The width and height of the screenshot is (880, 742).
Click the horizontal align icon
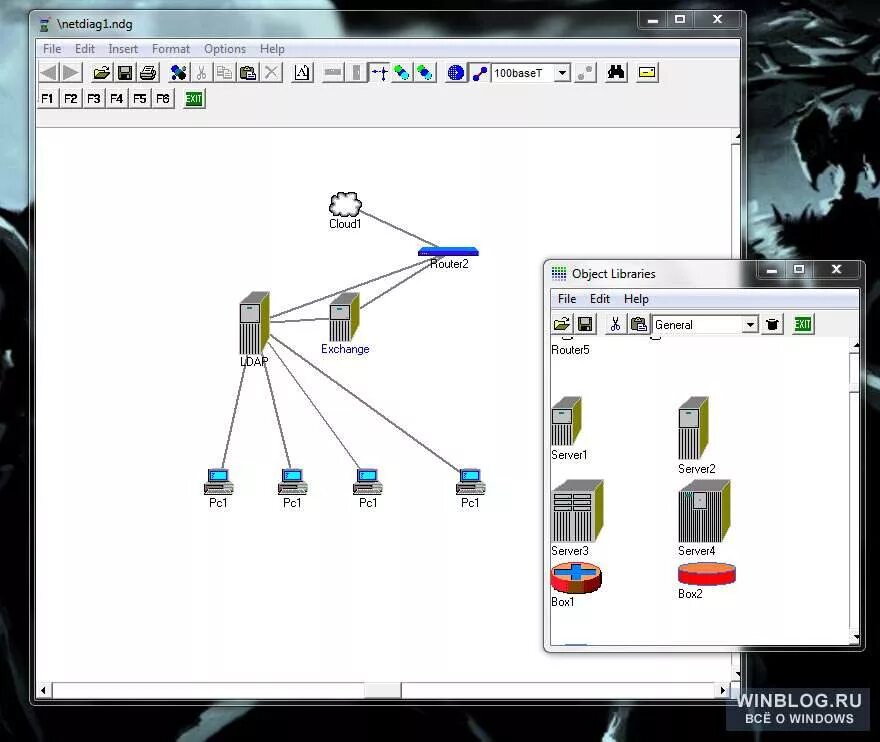(x=333, y=72)
